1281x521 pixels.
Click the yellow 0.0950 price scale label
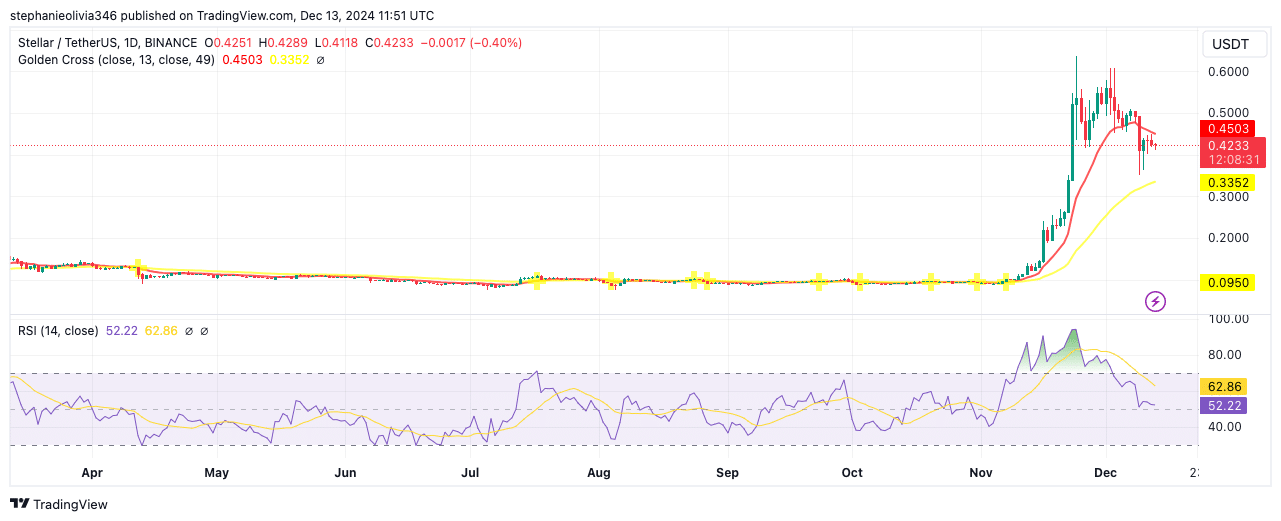point(1226,283)
